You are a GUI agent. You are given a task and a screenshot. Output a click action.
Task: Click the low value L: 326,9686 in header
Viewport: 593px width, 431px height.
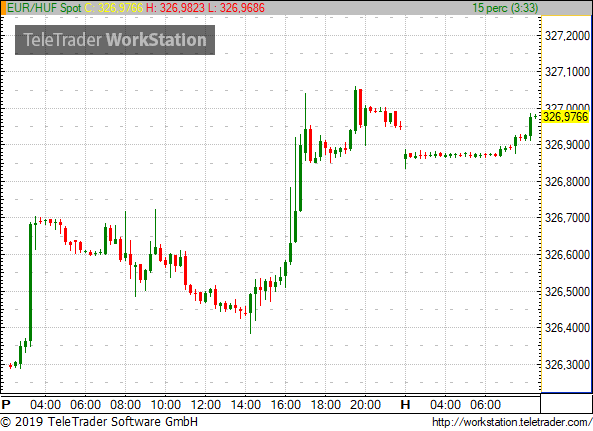pos(236,8)
